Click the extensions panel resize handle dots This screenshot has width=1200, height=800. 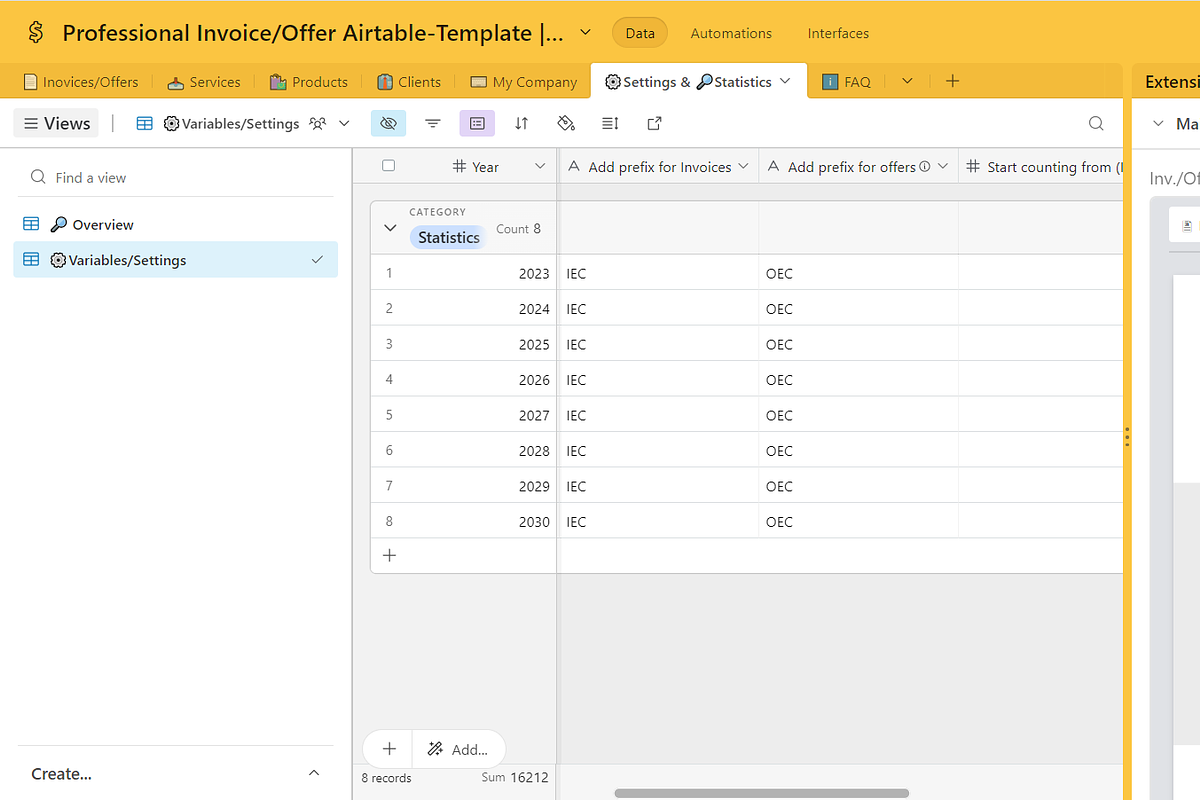point(1127,436)
